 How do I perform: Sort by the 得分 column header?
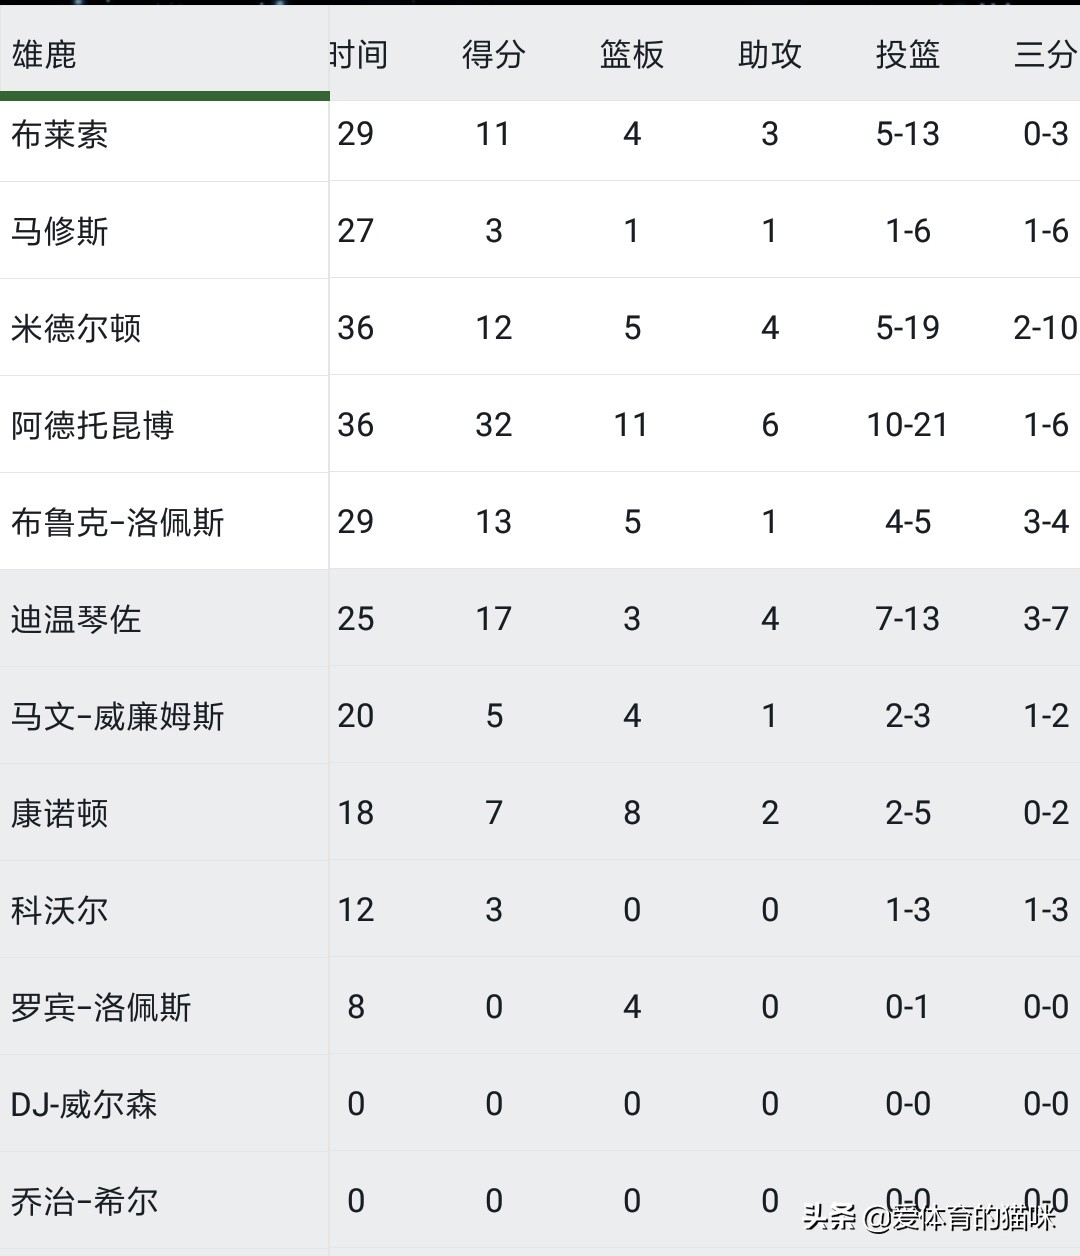493,54
